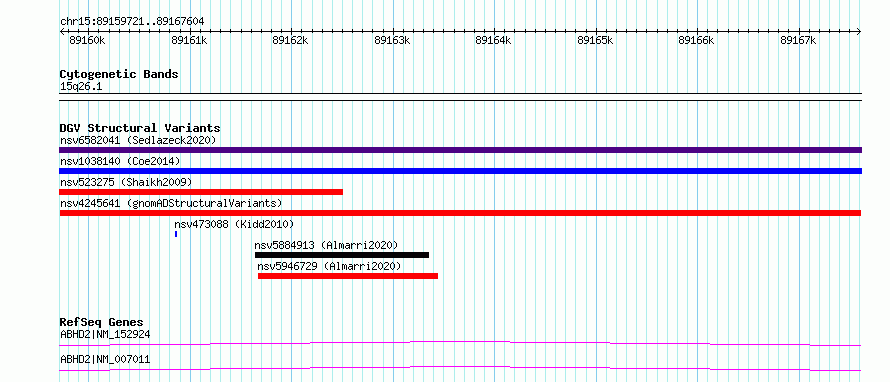Click the nsv473088 (Kidd2010) label
The height and width of the screenshot is (382, 890).
[x=234, y=224]
